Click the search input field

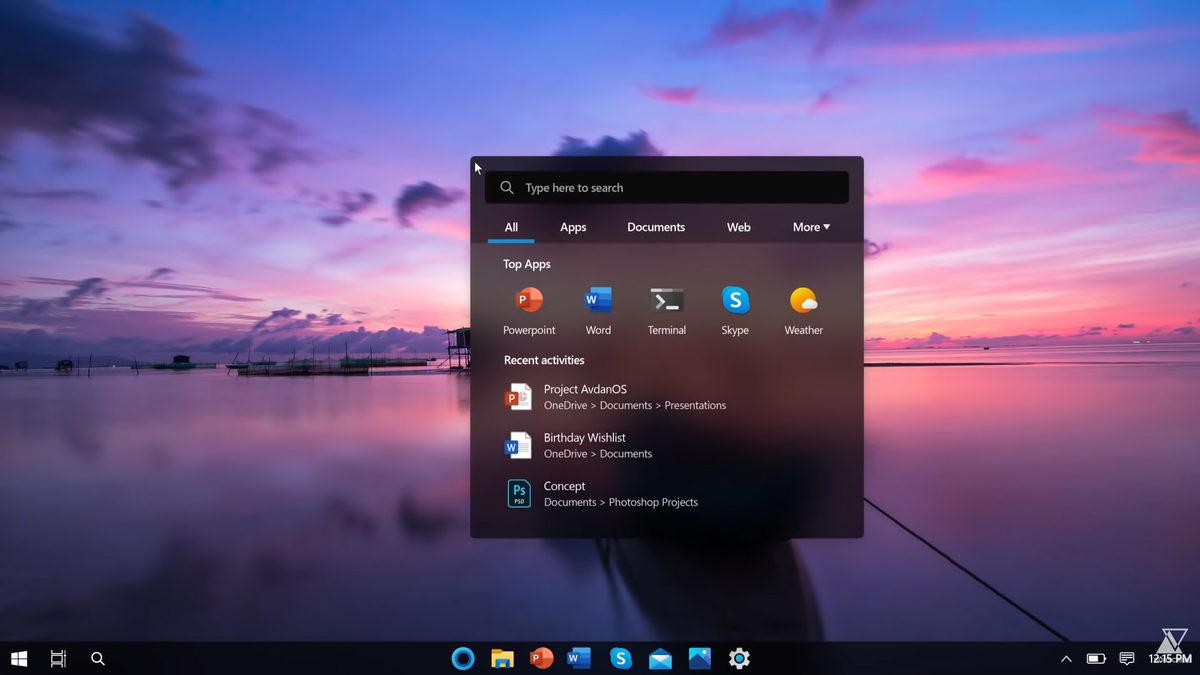[667, 187]
